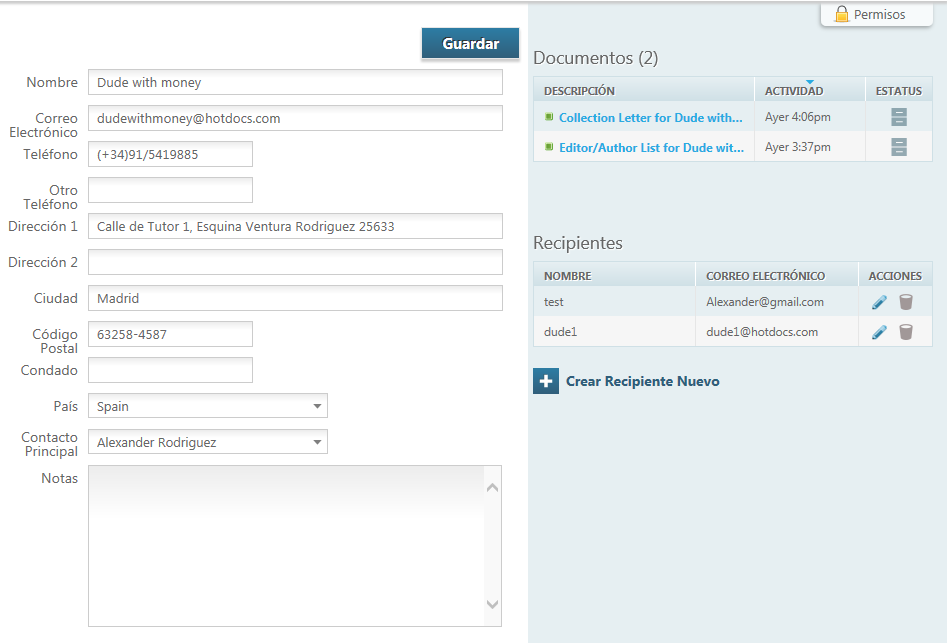Click the Descripción column header
This screenshot has width=947, height=643.
579,91
